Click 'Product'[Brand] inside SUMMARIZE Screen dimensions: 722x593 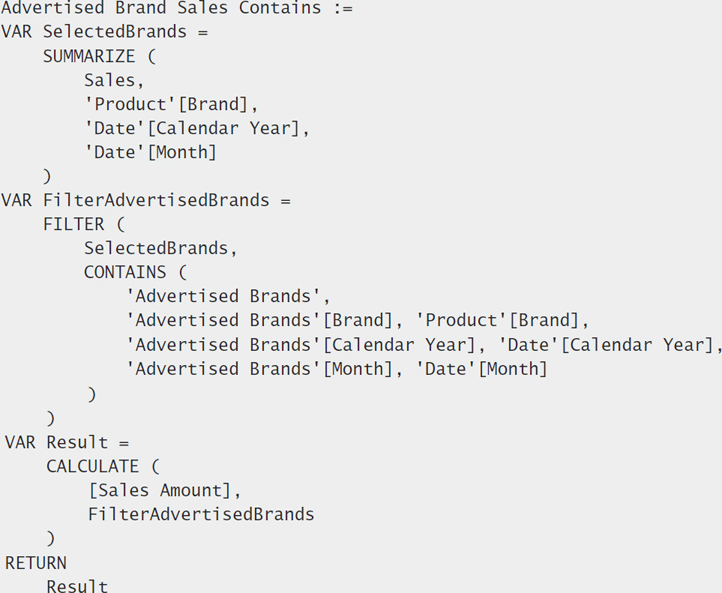point(166,104)
